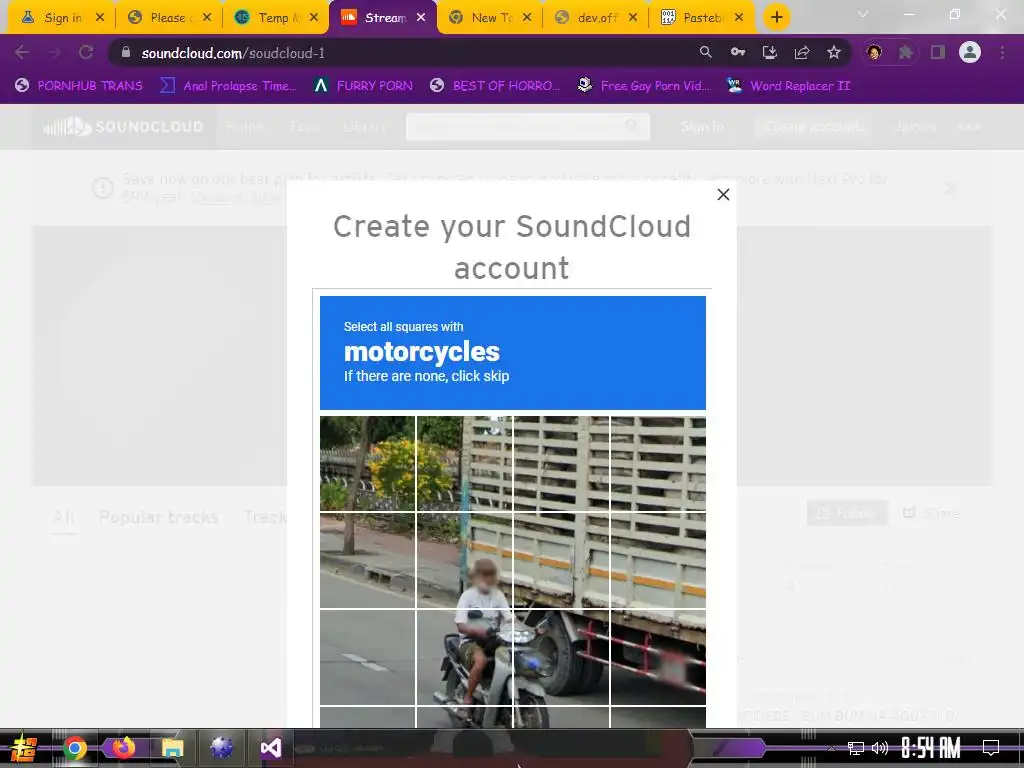The height and width of the screenshot is (768, 1024).
Task: Click the zoom magnifier icon in address bar
Action: 705,52
